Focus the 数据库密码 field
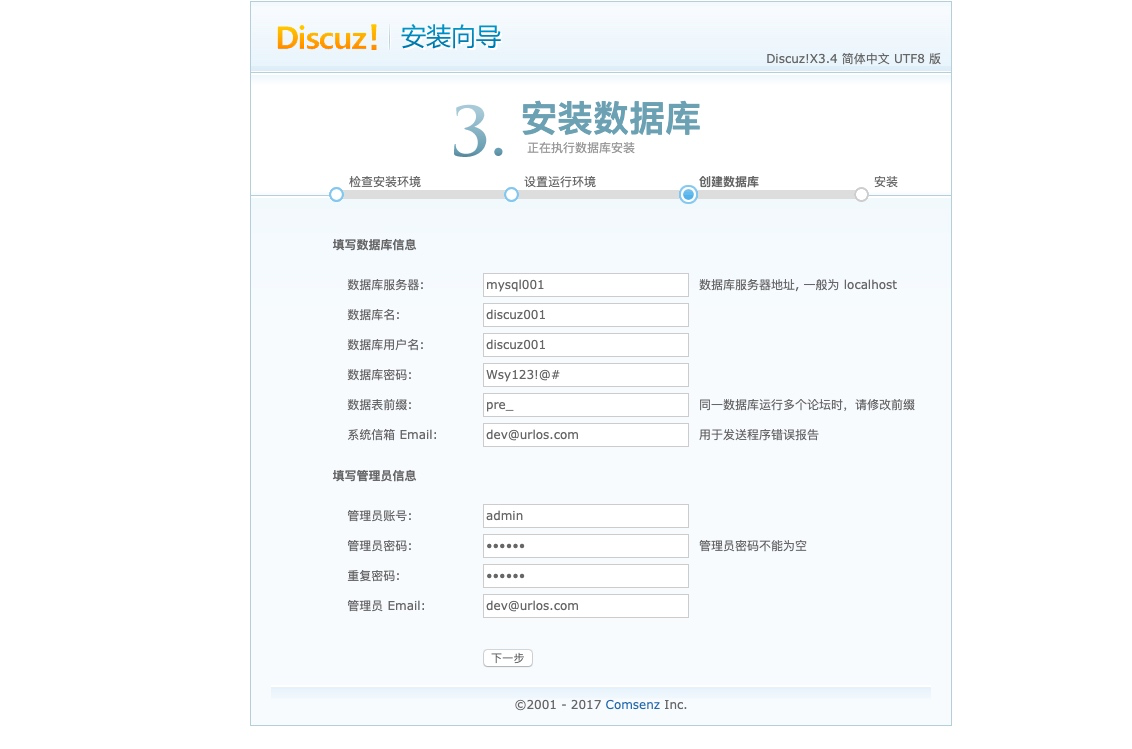 tap(585, 374)
